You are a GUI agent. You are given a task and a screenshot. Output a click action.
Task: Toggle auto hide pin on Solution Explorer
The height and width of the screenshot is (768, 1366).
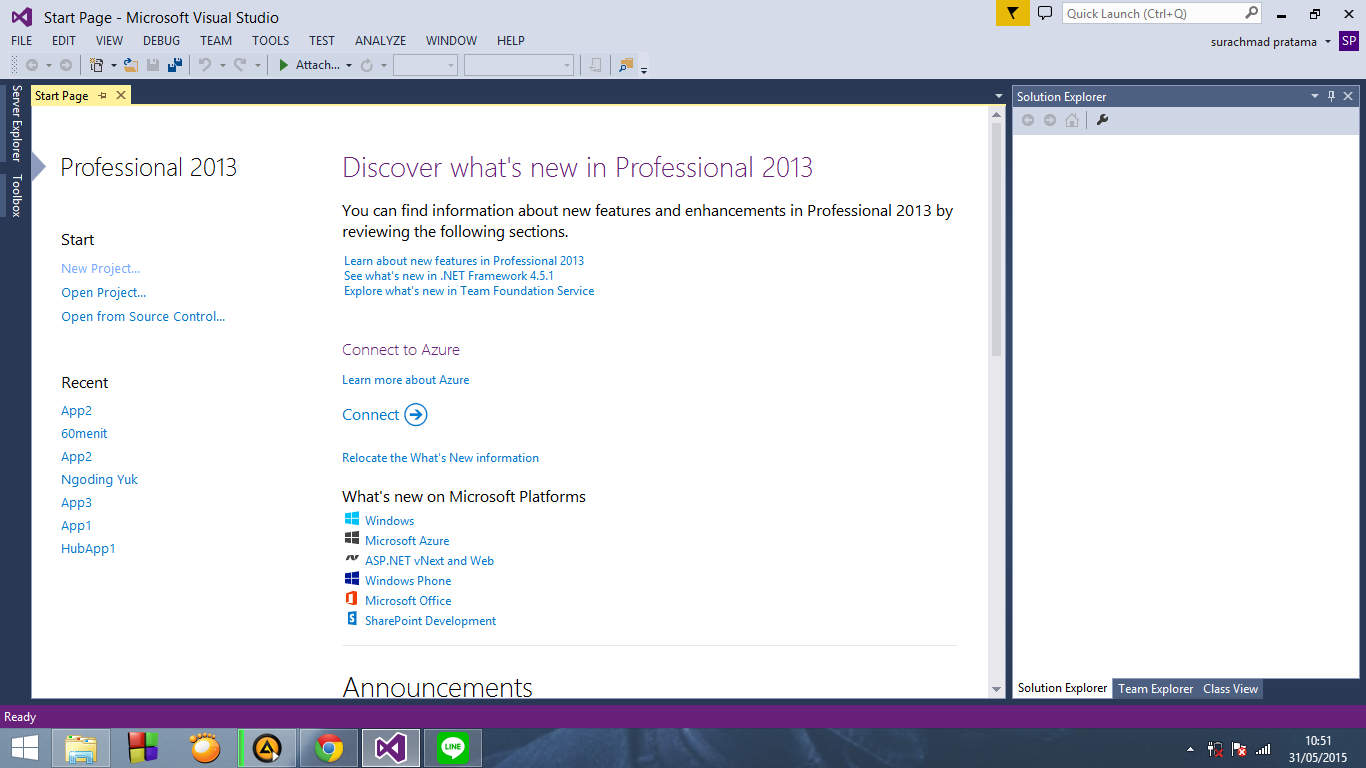point(1331,96)
